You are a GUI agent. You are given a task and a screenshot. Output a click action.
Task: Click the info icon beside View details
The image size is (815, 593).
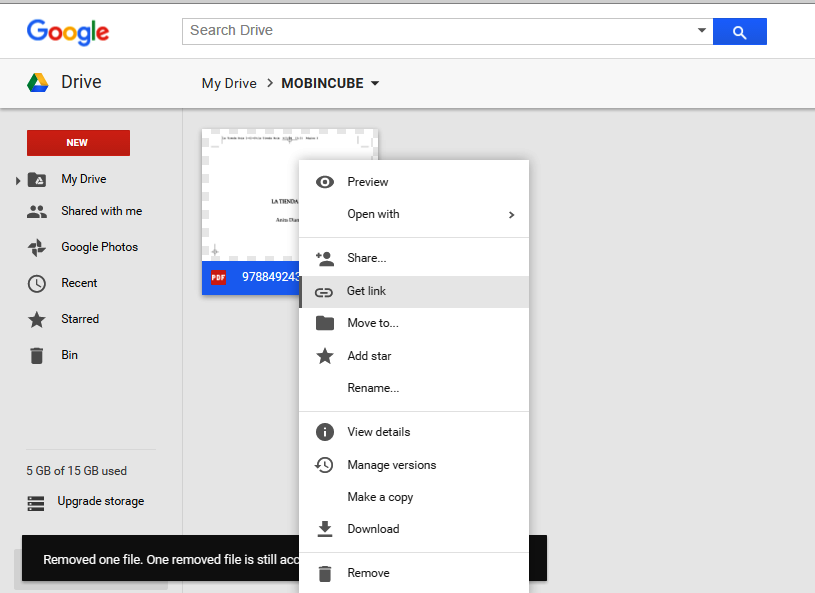pos(325,432)
